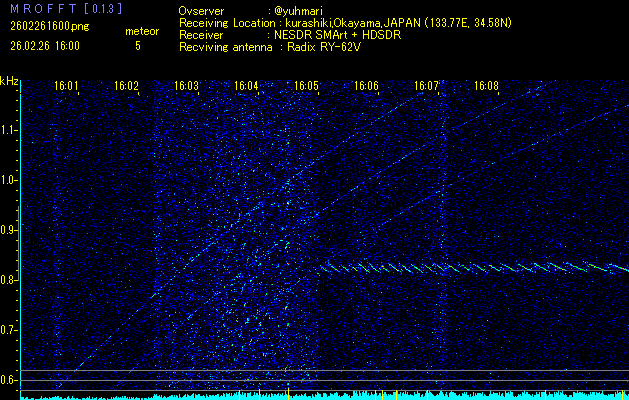Screen dimensions: 629x400
Task: Click the 16:02 time marker
Action: pyautogui.click(x=127, y=87)
